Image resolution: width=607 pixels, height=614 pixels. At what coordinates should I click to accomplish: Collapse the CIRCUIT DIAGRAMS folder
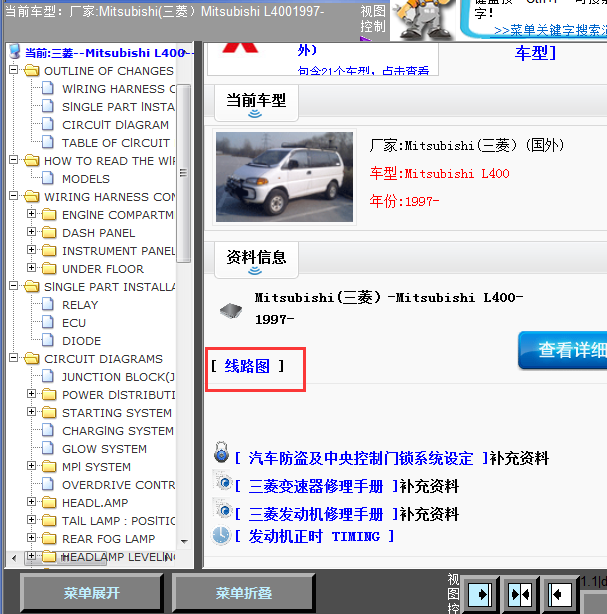(14, 358)
